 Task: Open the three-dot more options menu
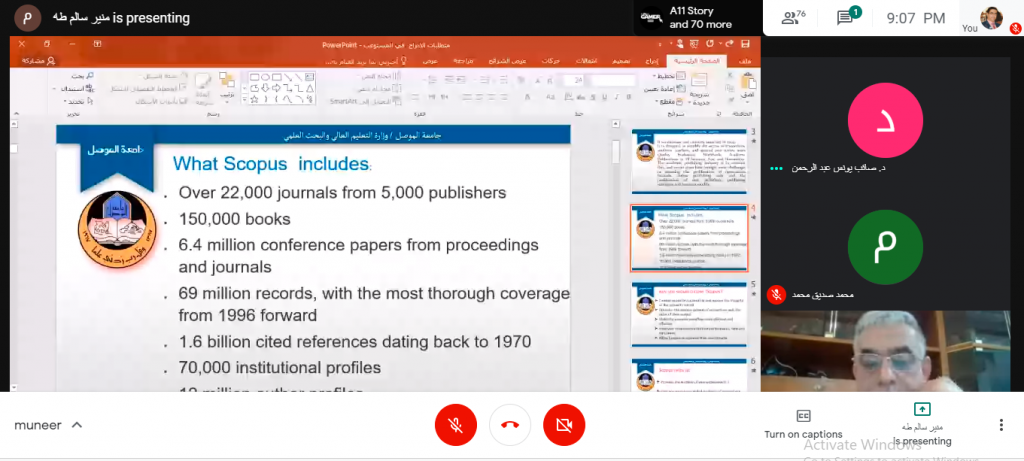tap(1000, 425)
